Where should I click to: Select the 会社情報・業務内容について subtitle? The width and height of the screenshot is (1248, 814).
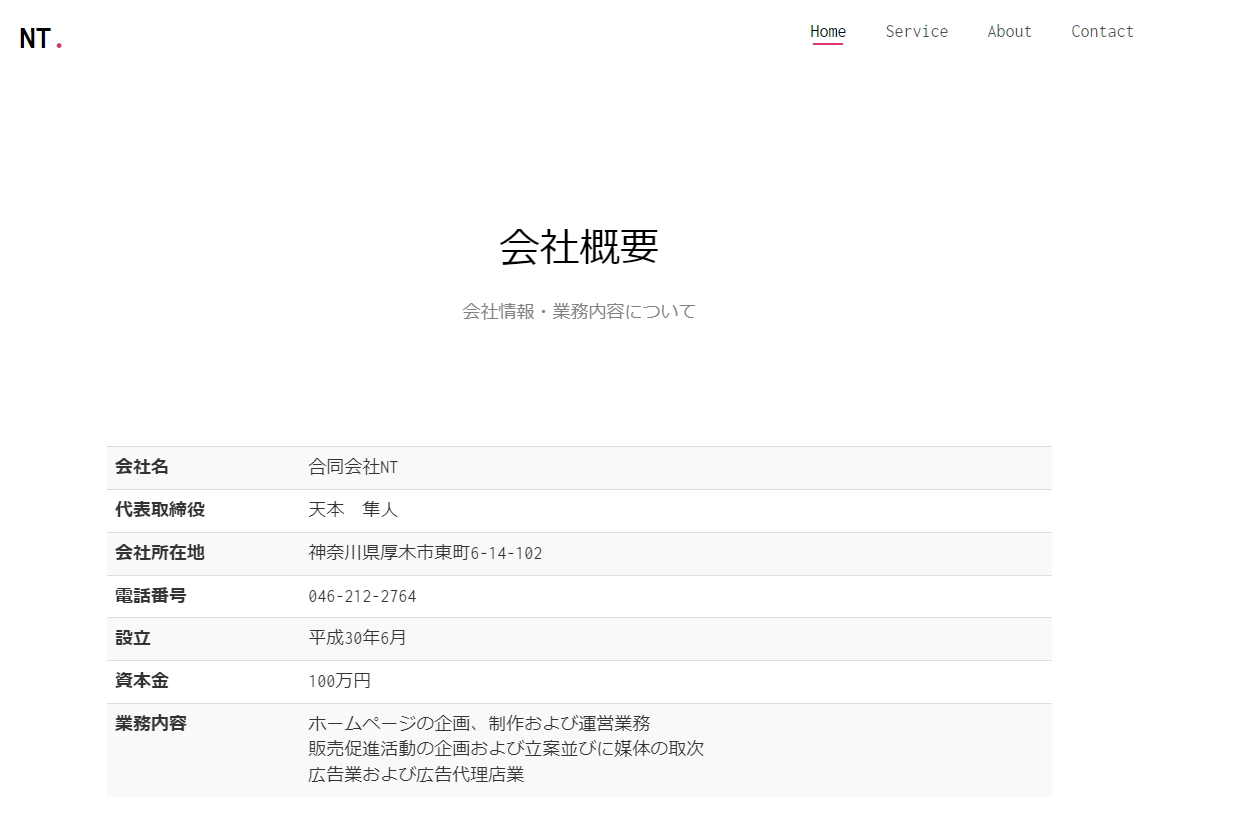click(579, 311)
